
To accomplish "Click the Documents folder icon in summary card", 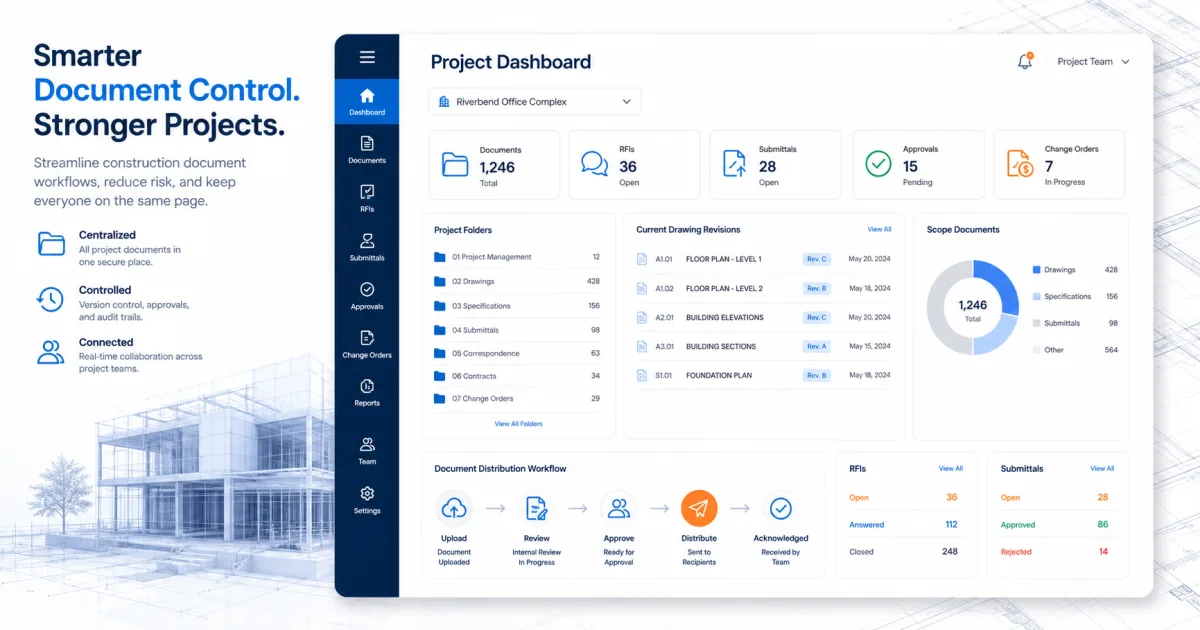I will point(455,164).
